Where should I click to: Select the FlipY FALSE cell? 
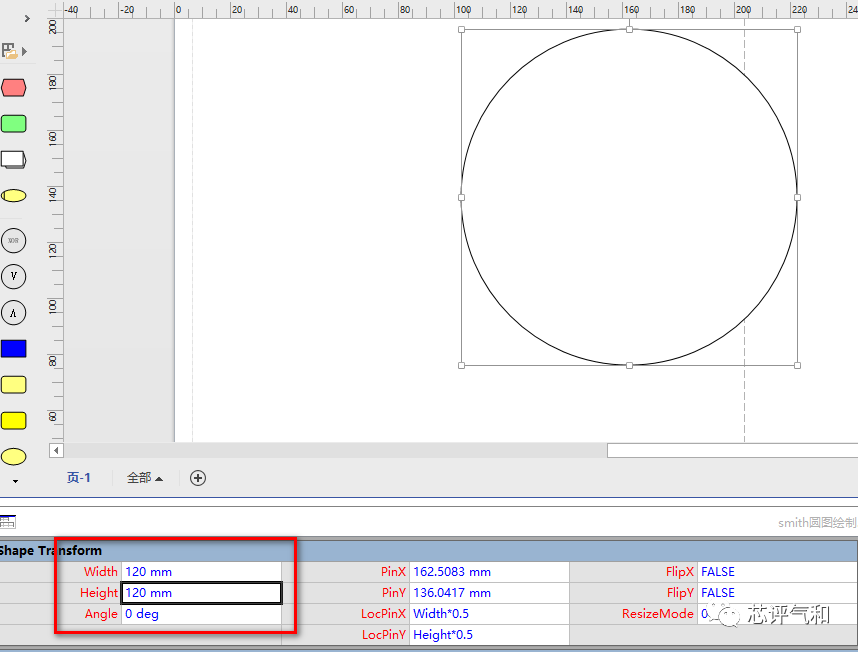[x=777, y=593]
